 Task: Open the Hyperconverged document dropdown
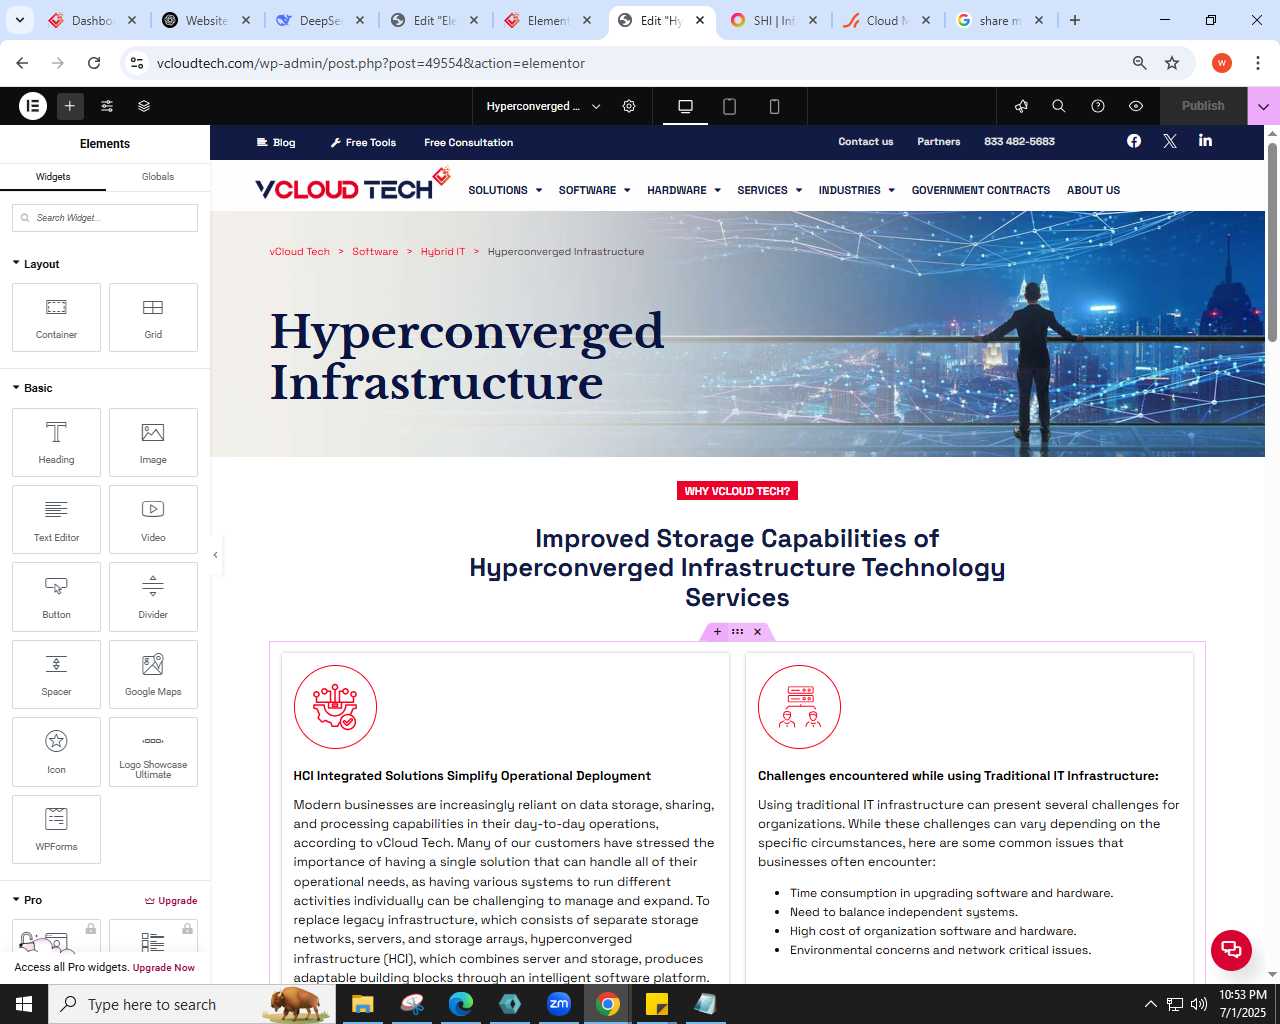point(543,106)
